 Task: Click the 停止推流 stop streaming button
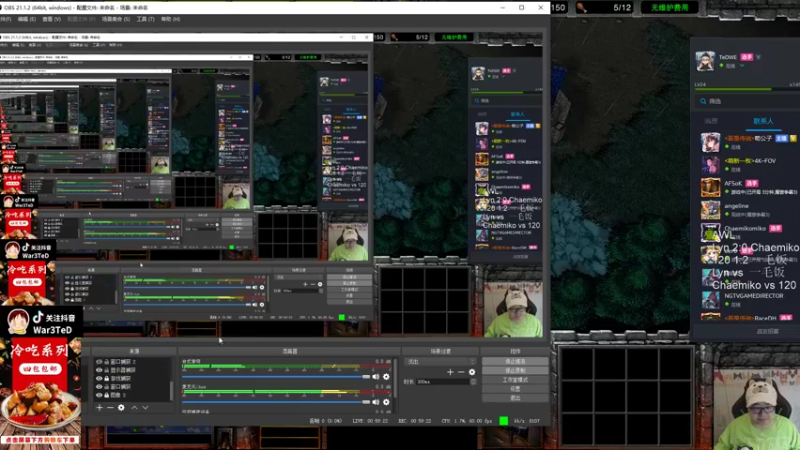[x=515, y=361]
